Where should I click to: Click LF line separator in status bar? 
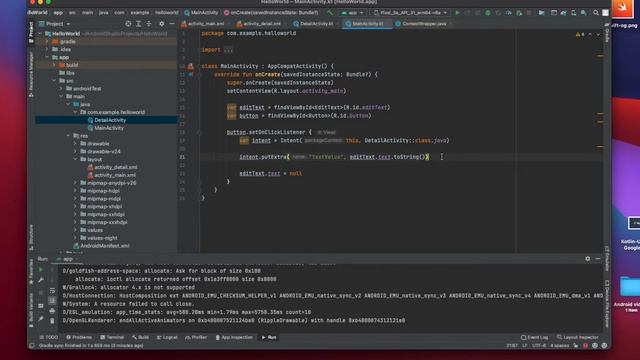click(x=524, y=345)
